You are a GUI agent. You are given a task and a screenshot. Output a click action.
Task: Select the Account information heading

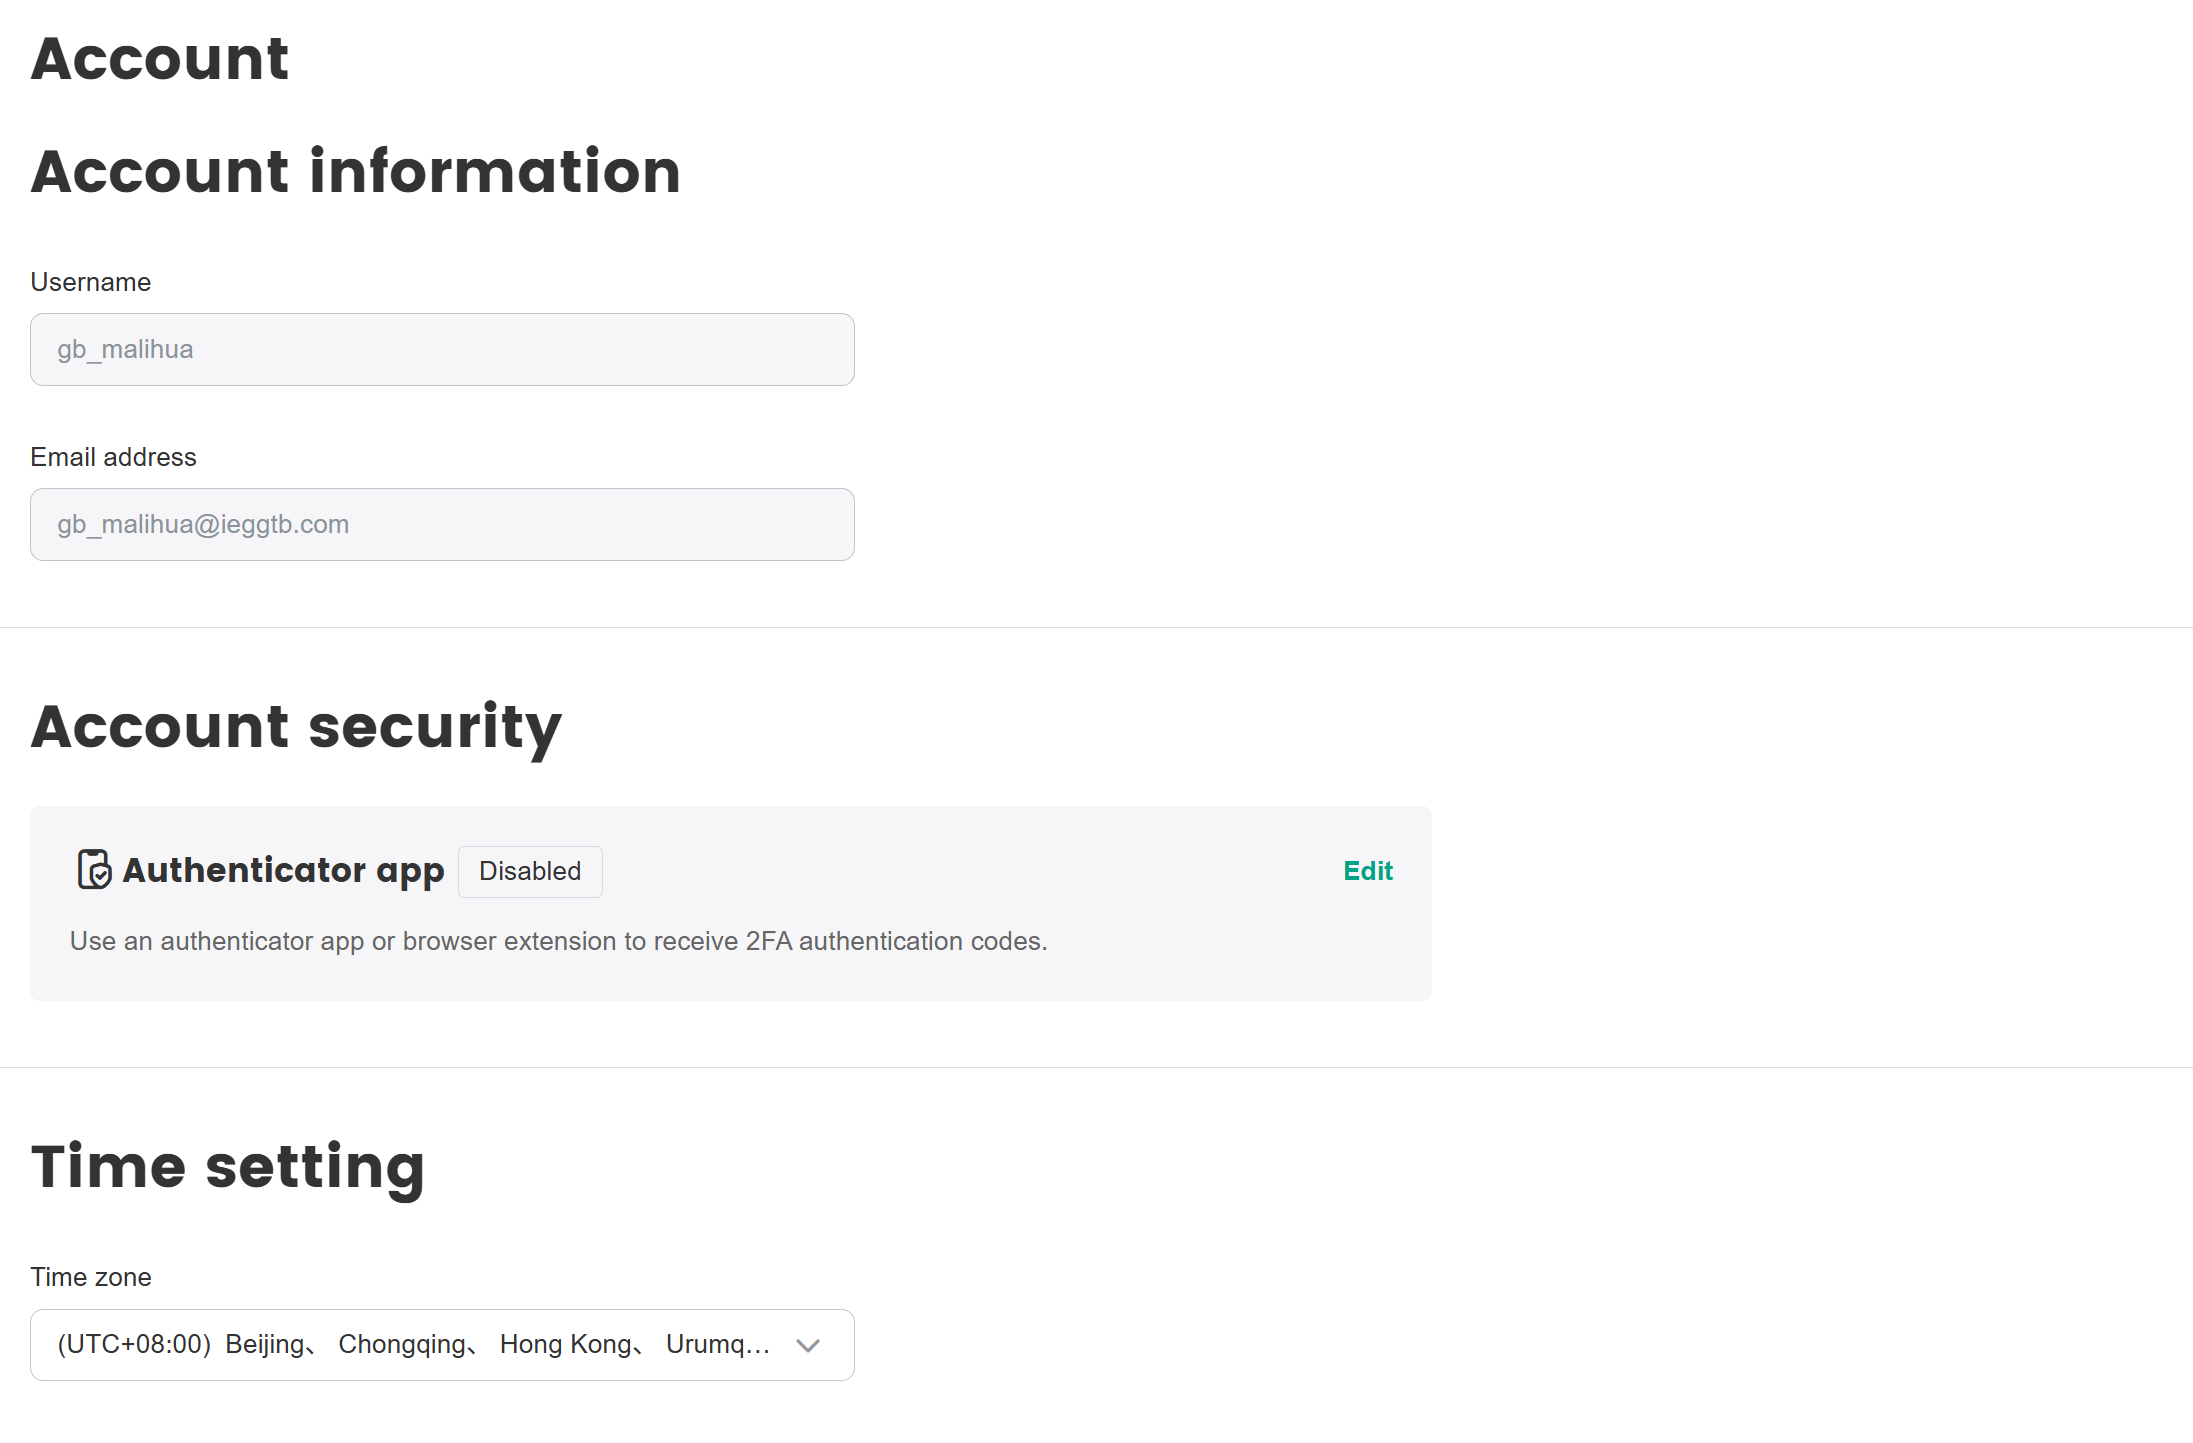[x=356, y=171]
